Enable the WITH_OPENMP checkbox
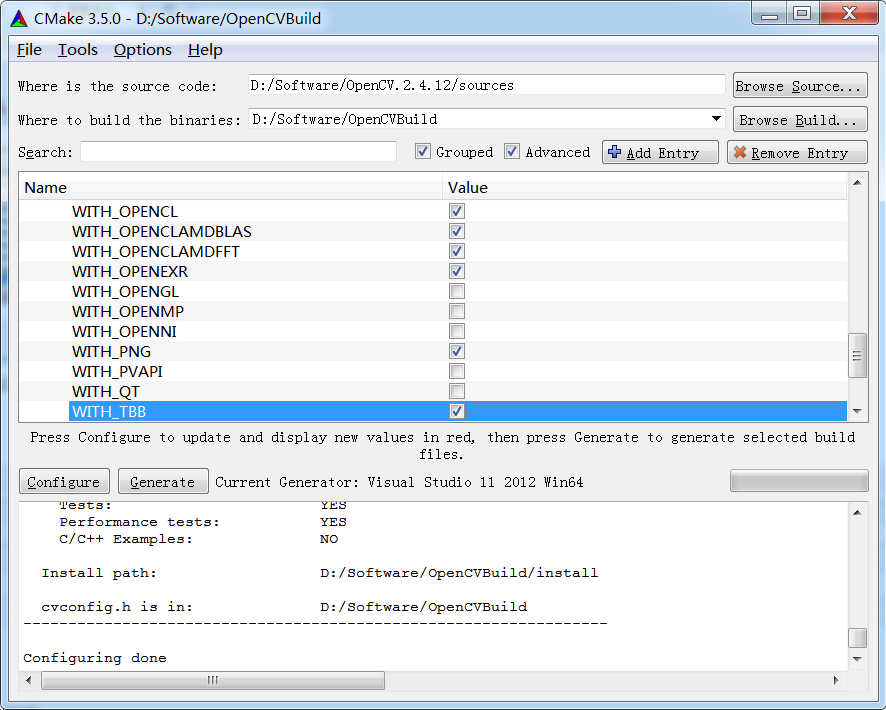This screenshot has height=710, width=886. click(x=457, y=311)
